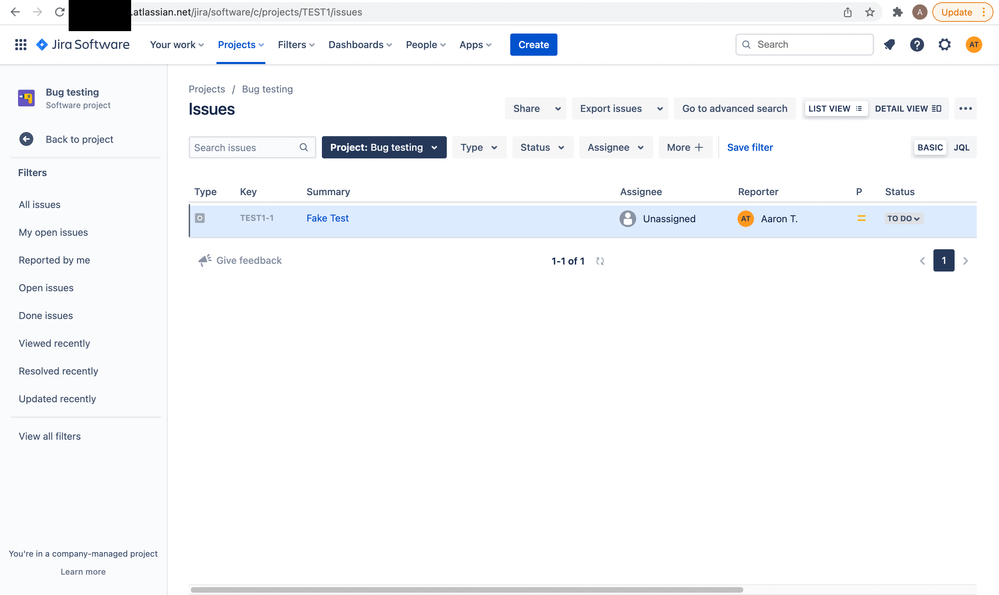Click the browser forward arrow
This screenshot has height=595, width=999.
point(38,12)
